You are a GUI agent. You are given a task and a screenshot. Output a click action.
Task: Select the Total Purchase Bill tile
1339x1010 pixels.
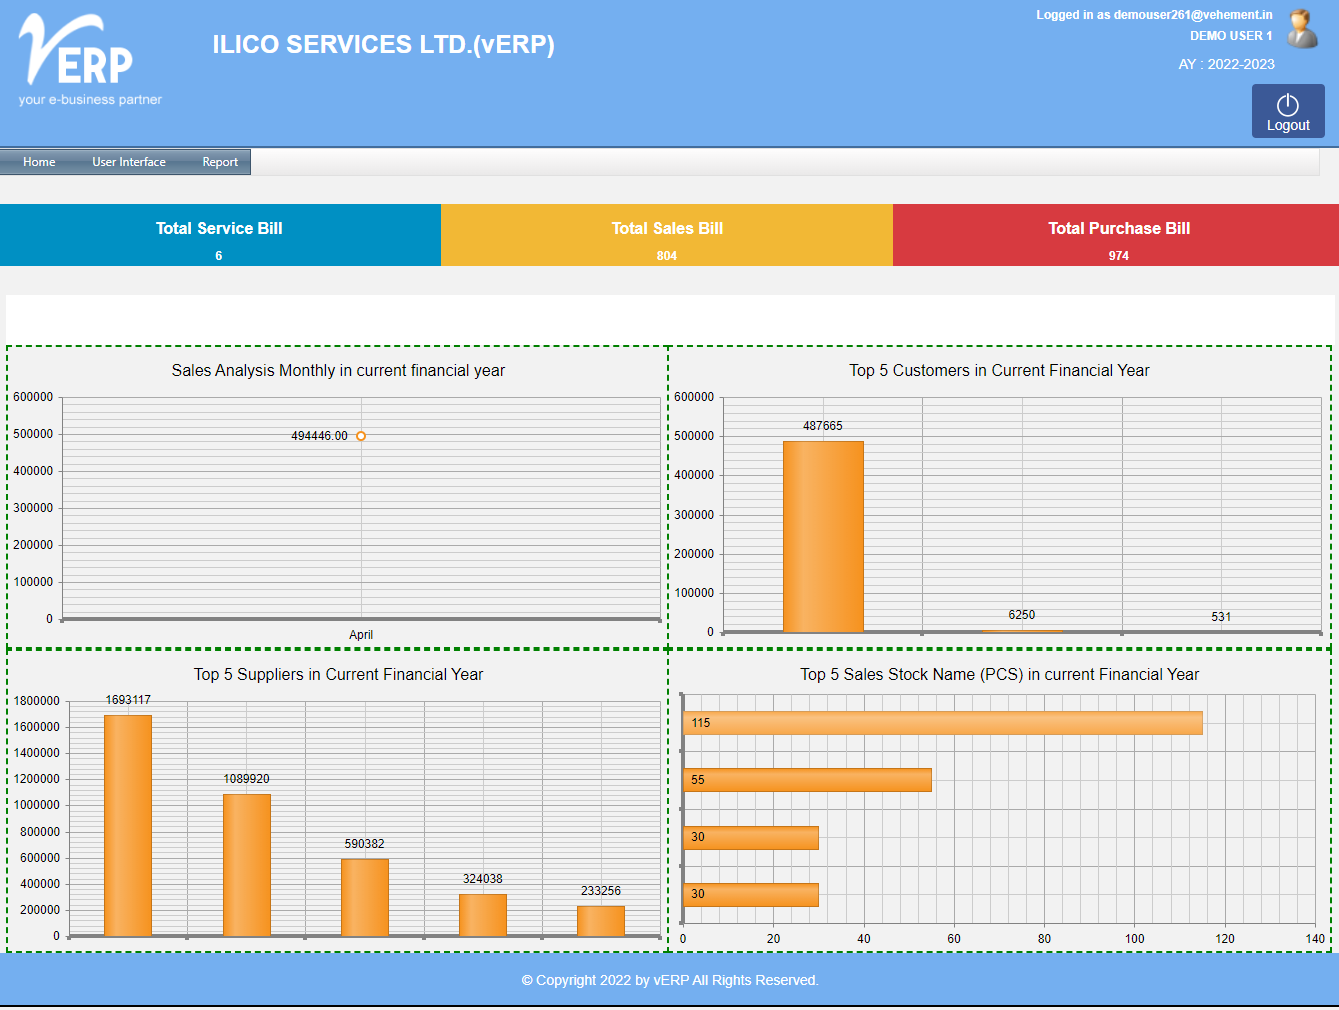1116,235
